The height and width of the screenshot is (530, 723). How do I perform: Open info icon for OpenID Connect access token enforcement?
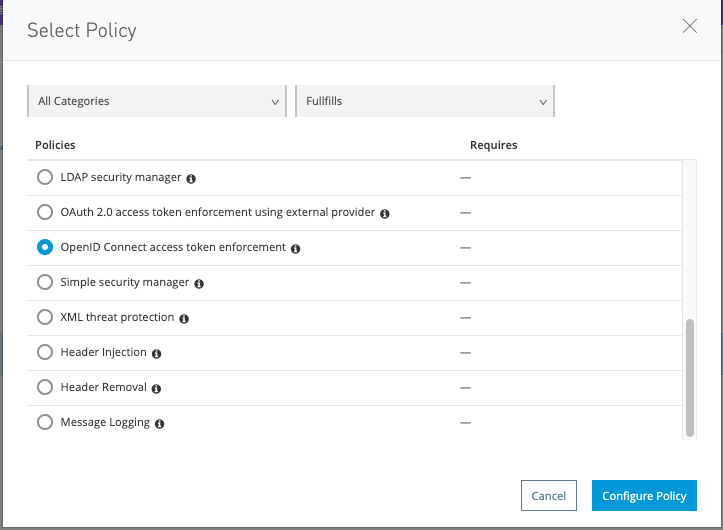click(x=295, y=248)
